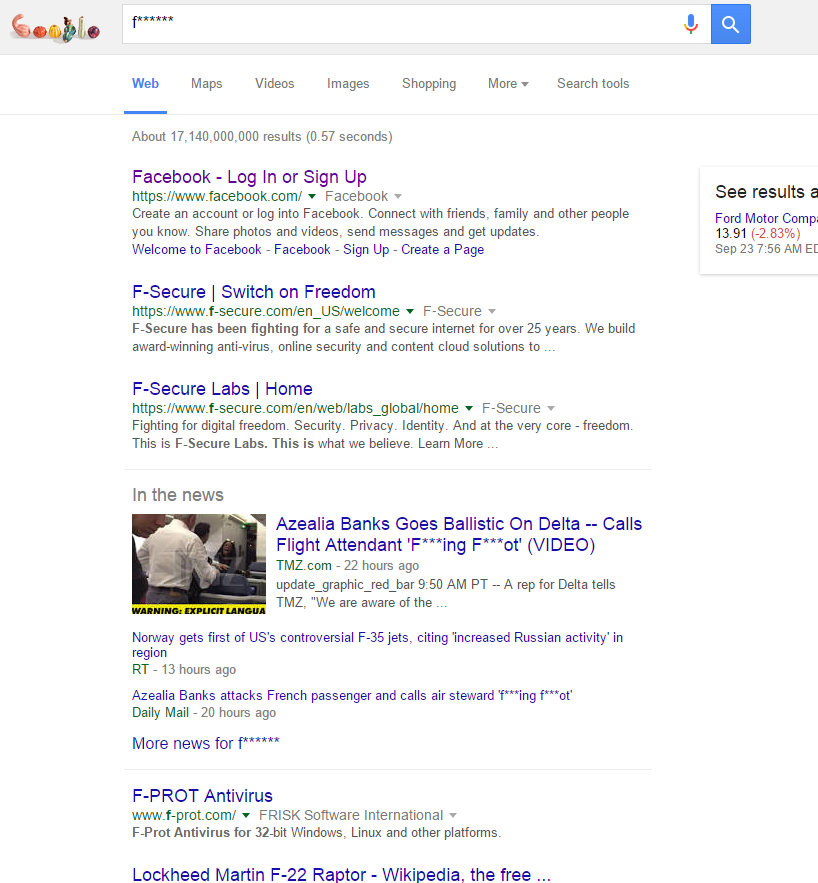The image size is (818, 883).
Task: Switch to the Videos tab
Action: [274, 84]
